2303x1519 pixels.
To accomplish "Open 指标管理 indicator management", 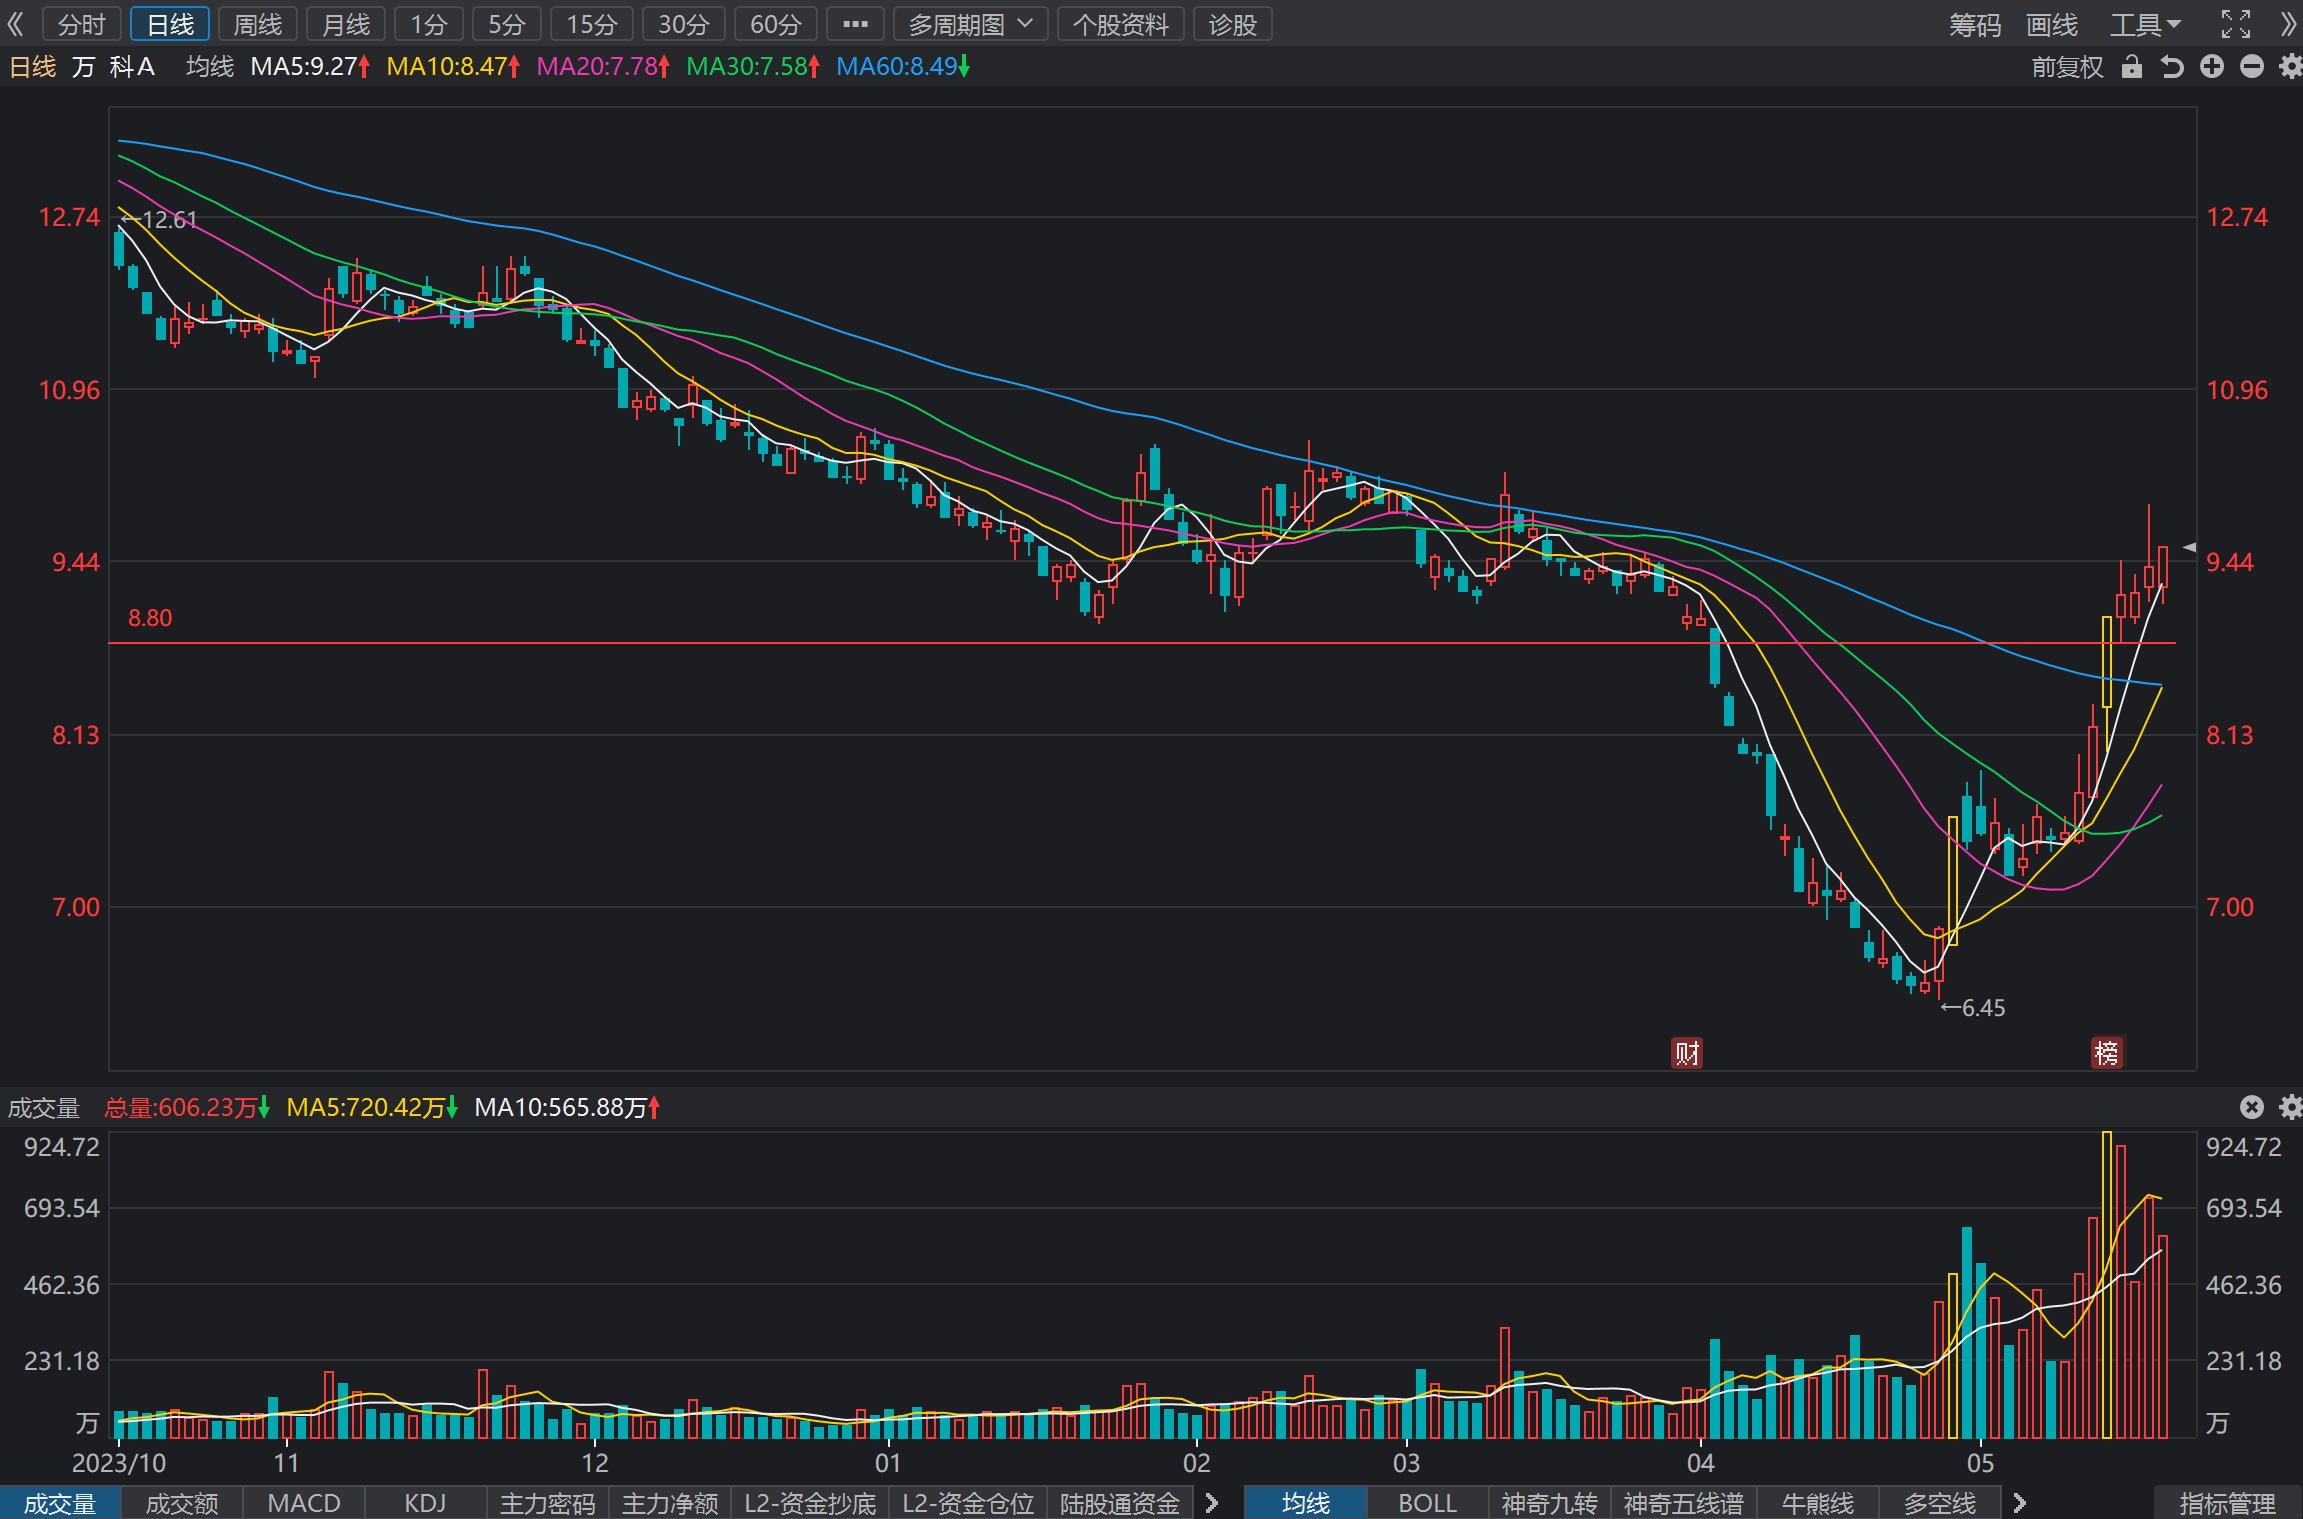I will (2228, 1503).
